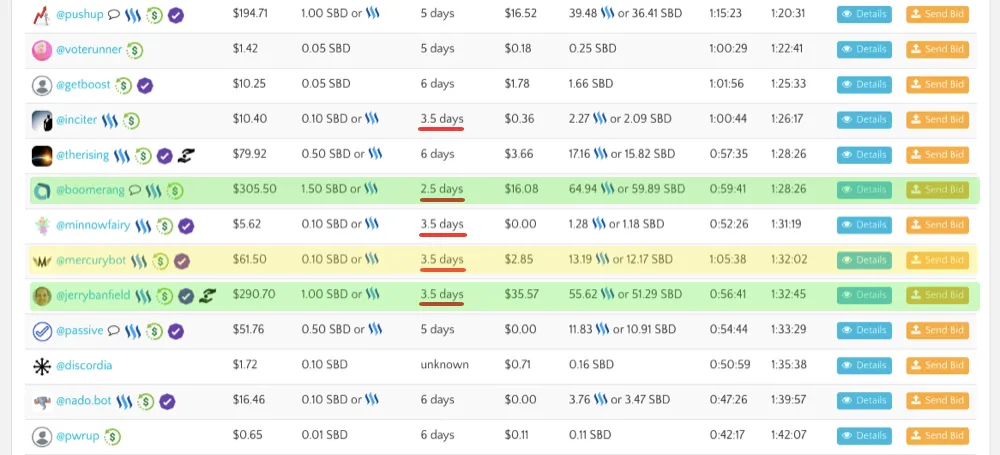Screen dimensions: 1000x455
Task: Send Bid to @nado.bot
Action: [938, 400]
